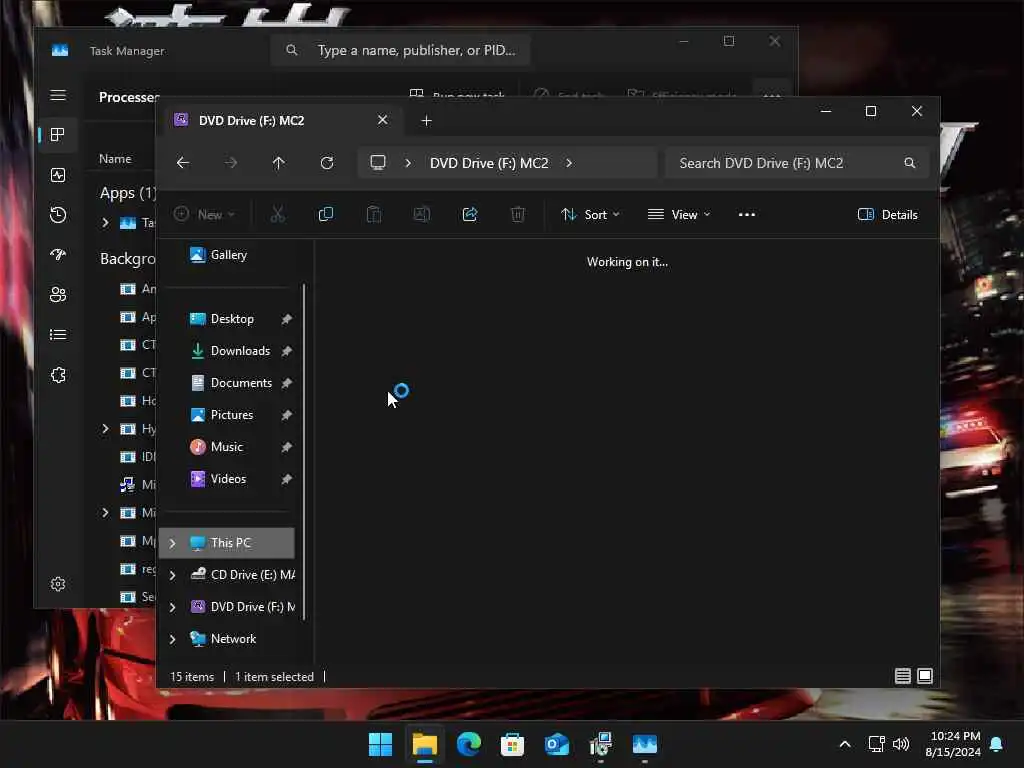The height and width of the screenshot is (768, 1024).
Task: Open Documents quick access folder
Action: (x=241, y=383)
